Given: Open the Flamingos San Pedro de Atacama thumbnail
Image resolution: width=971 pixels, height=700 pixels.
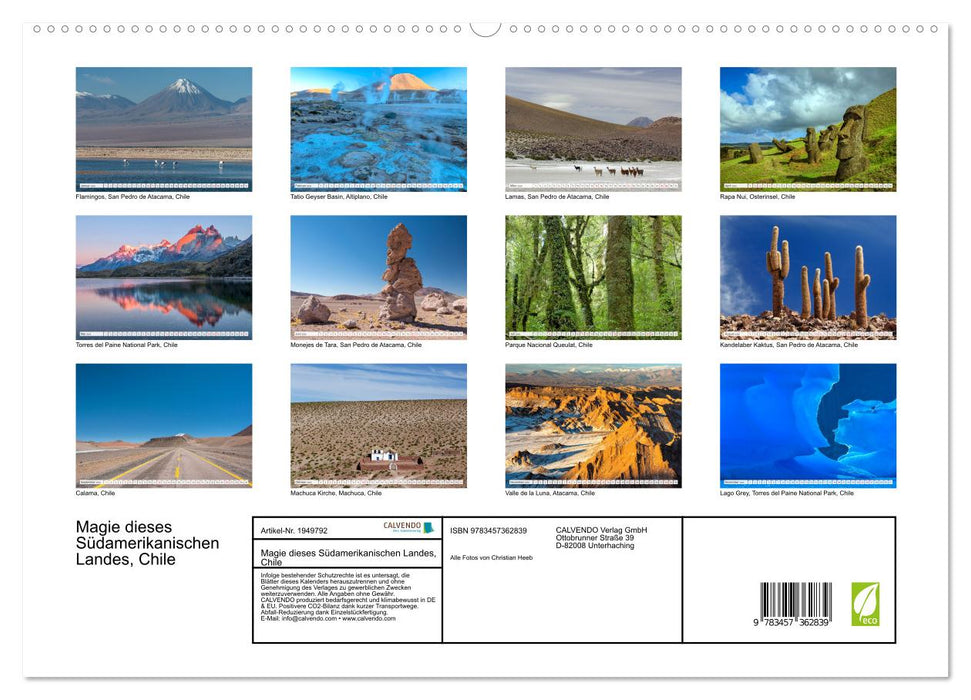Looking at the screenshot, I should 164,128.
